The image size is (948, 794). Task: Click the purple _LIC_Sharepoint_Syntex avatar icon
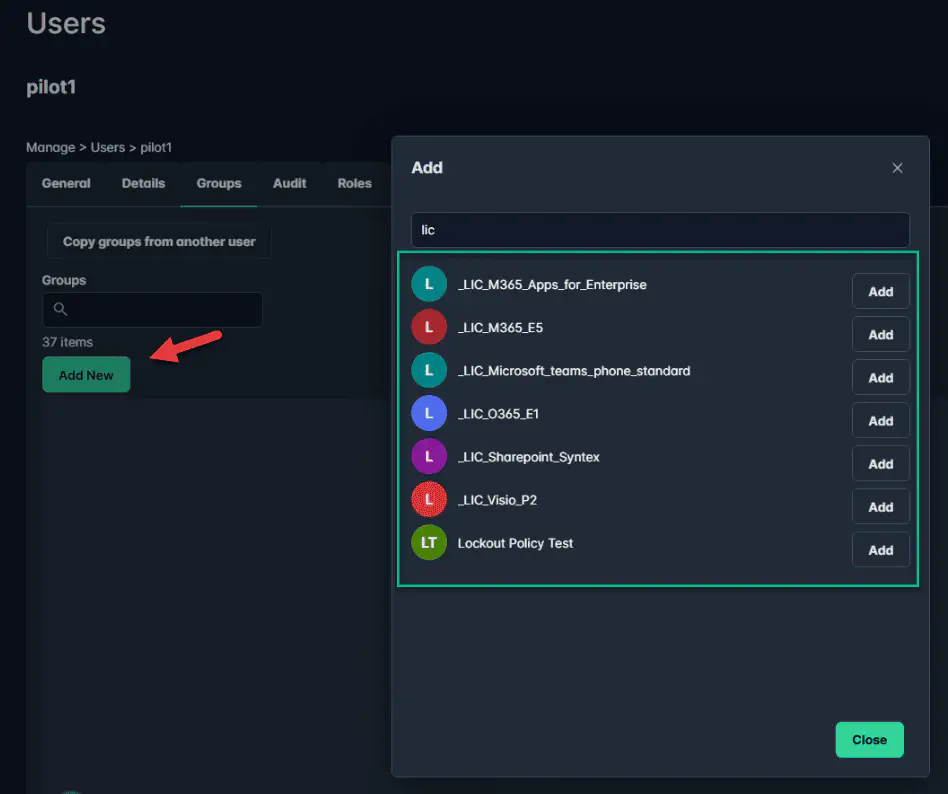(x=428, y=457)
